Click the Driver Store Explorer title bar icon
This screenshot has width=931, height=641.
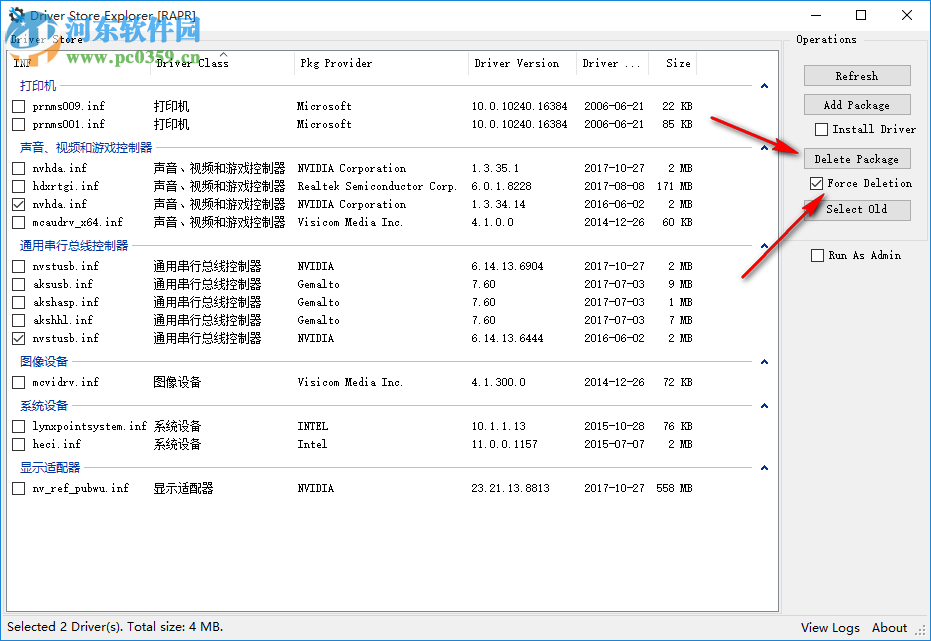point(14,15)
